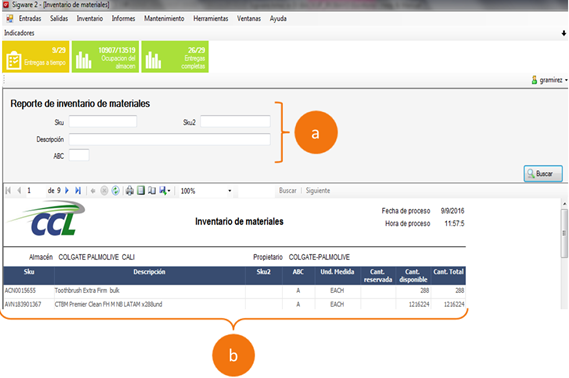Collapse the Indicadores panel arrow
The width and height of the screenshot is (569, 378).
[564, 33]
